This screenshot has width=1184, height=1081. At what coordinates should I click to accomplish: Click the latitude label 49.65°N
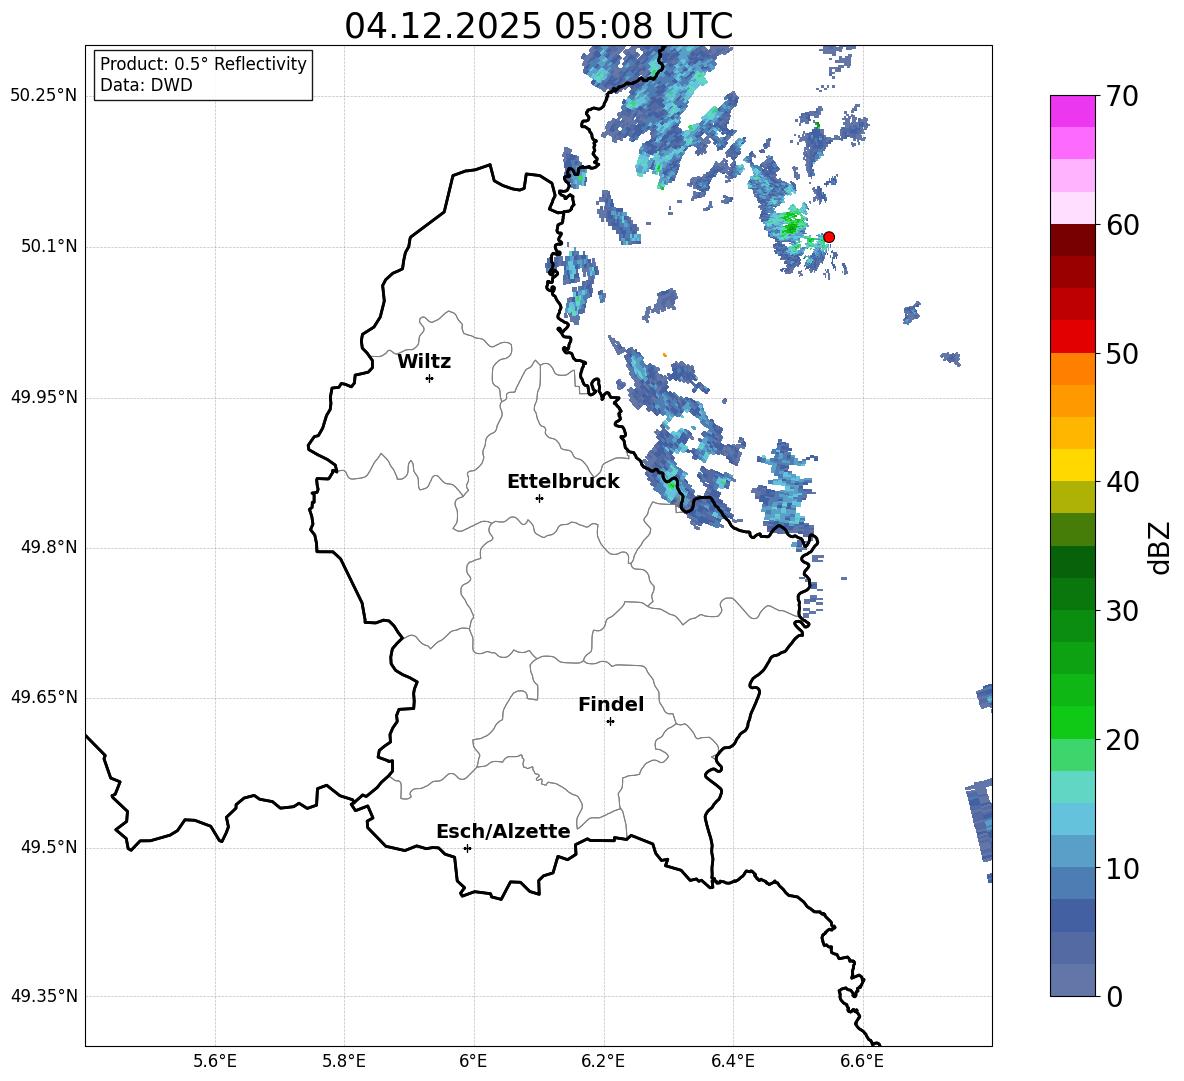click(x=44, y=697)
